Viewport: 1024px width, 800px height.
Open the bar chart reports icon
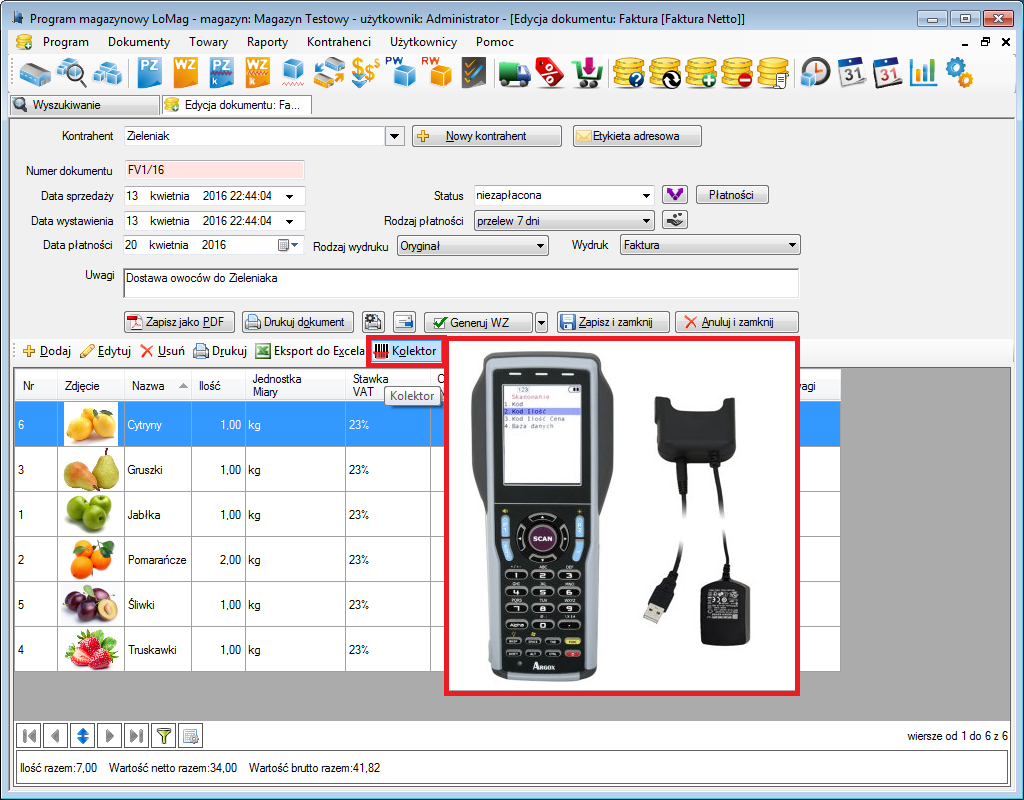pos(922,72)
